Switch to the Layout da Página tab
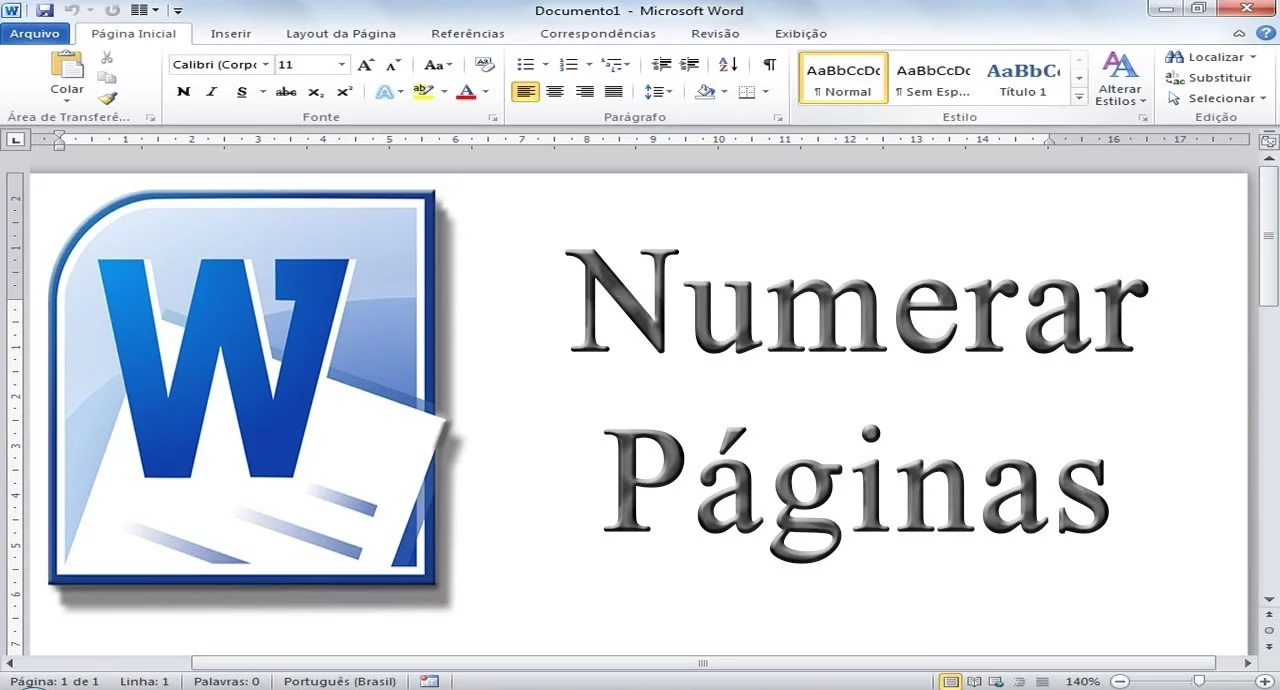This screenshot has height=690, width=1280. pos(341,33)
